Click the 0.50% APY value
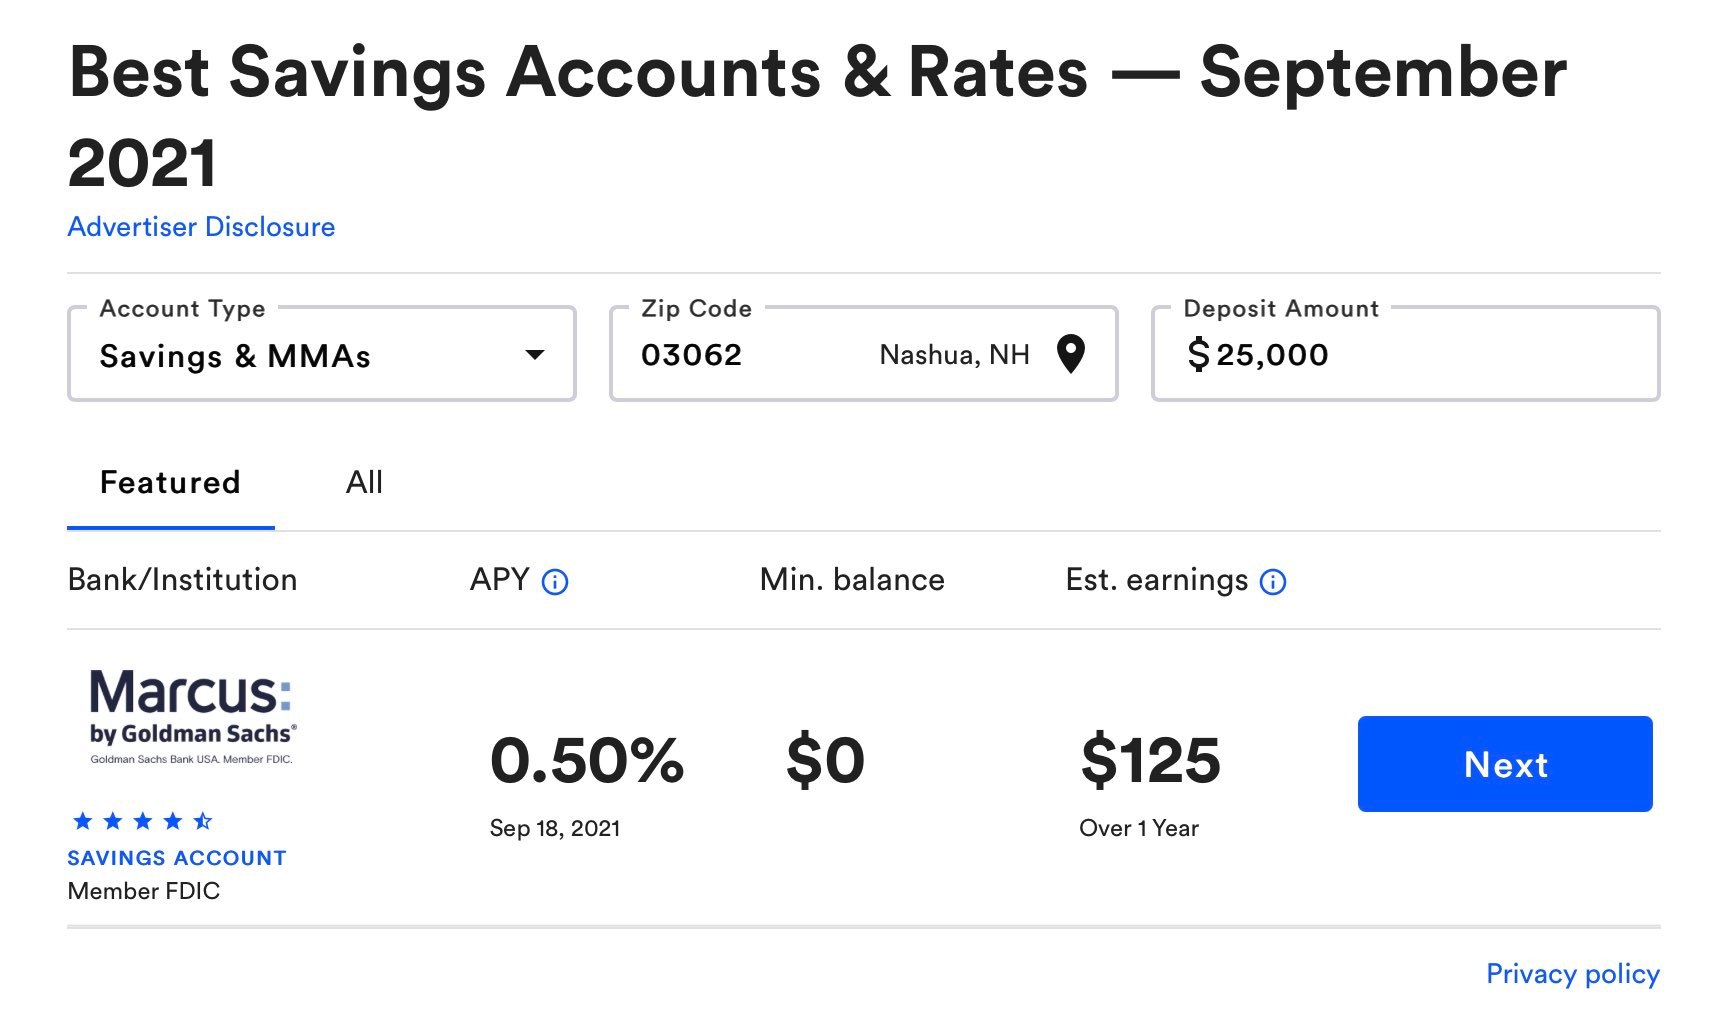This screenshot has width=1718, height=1025. click(587, 761)
